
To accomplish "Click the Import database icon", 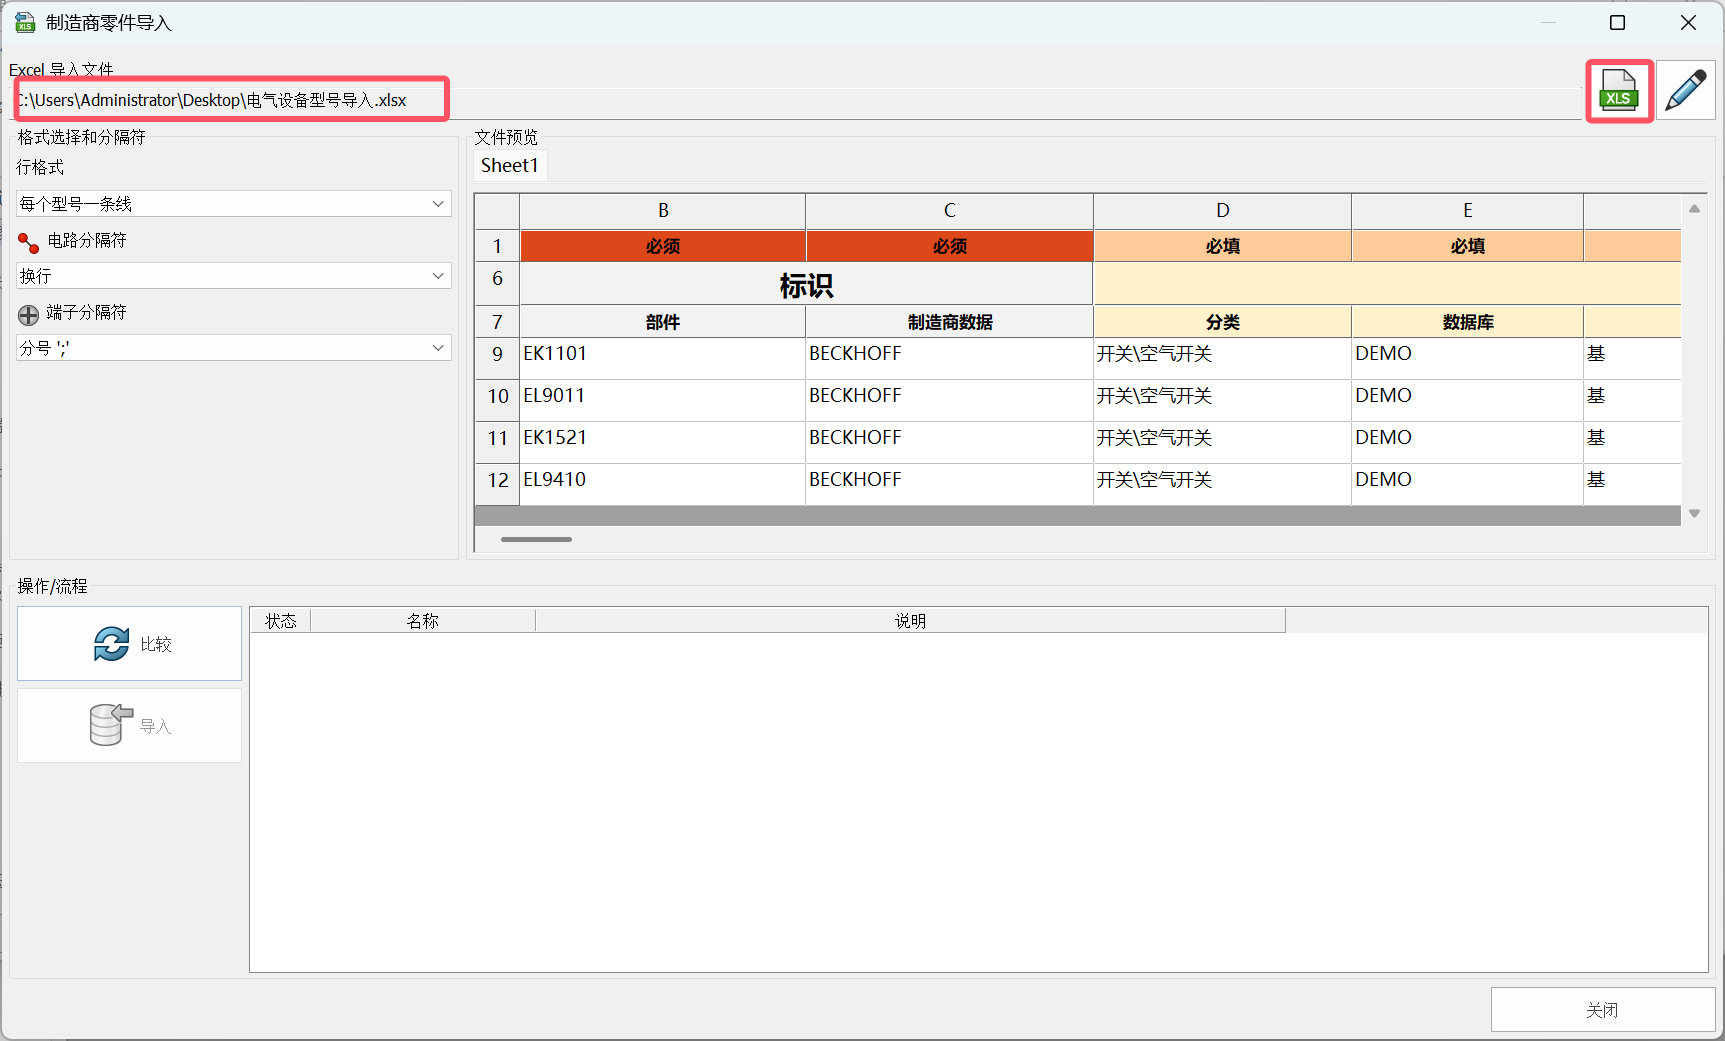I will [110, 725].
